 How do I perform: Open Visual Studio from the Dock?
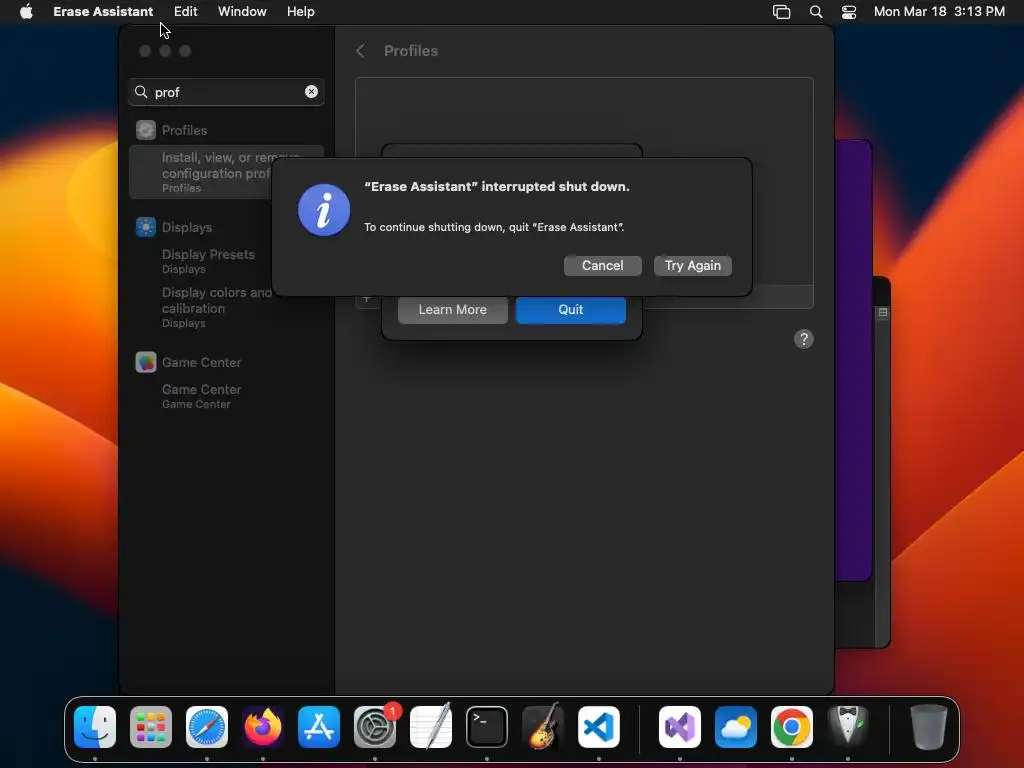[680, 727]
